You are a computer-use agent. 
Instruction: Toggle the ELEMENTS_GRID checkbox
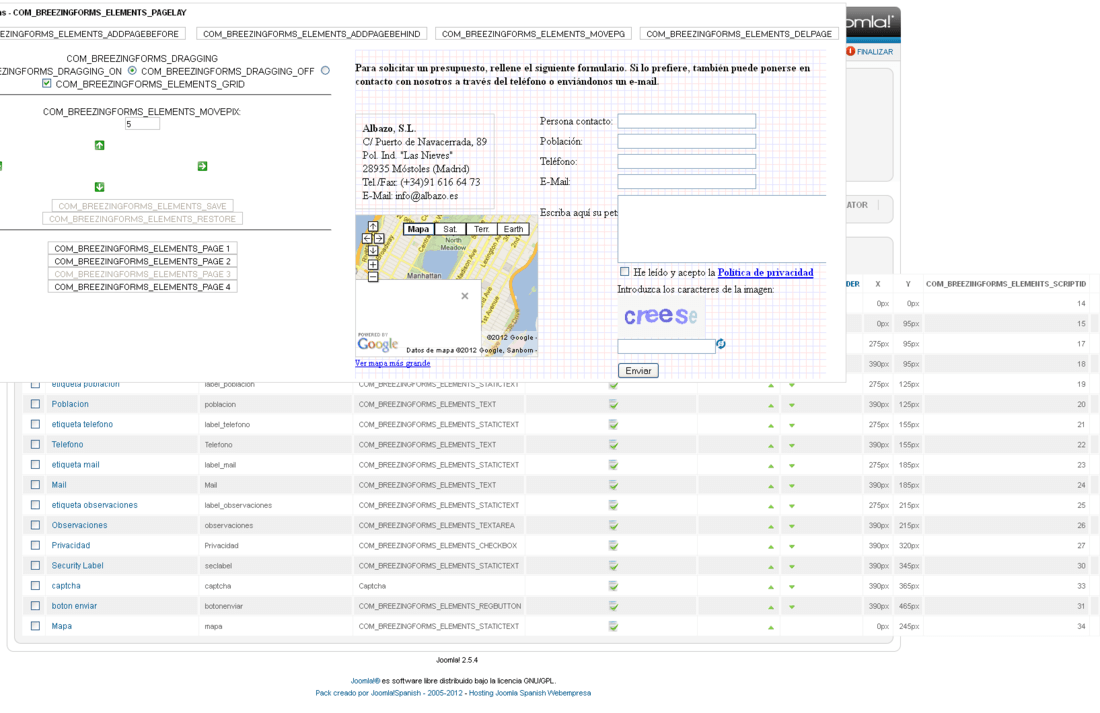[46, 84]
